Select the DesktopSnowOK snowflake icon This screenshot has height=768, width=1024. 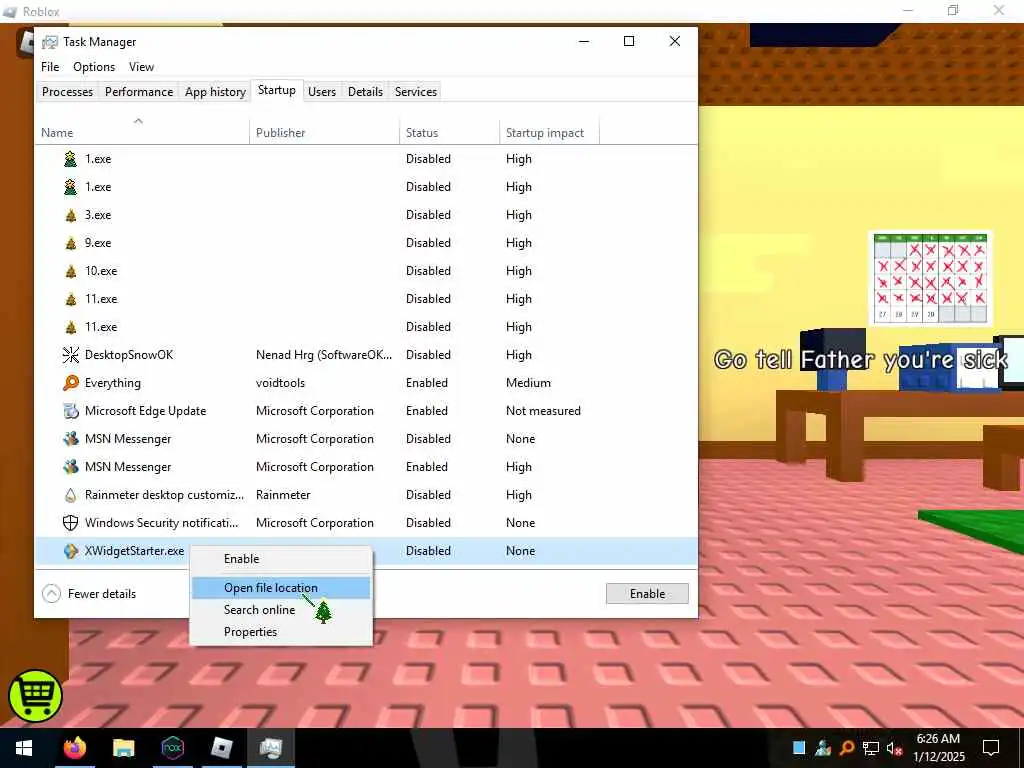pos(71,355)
